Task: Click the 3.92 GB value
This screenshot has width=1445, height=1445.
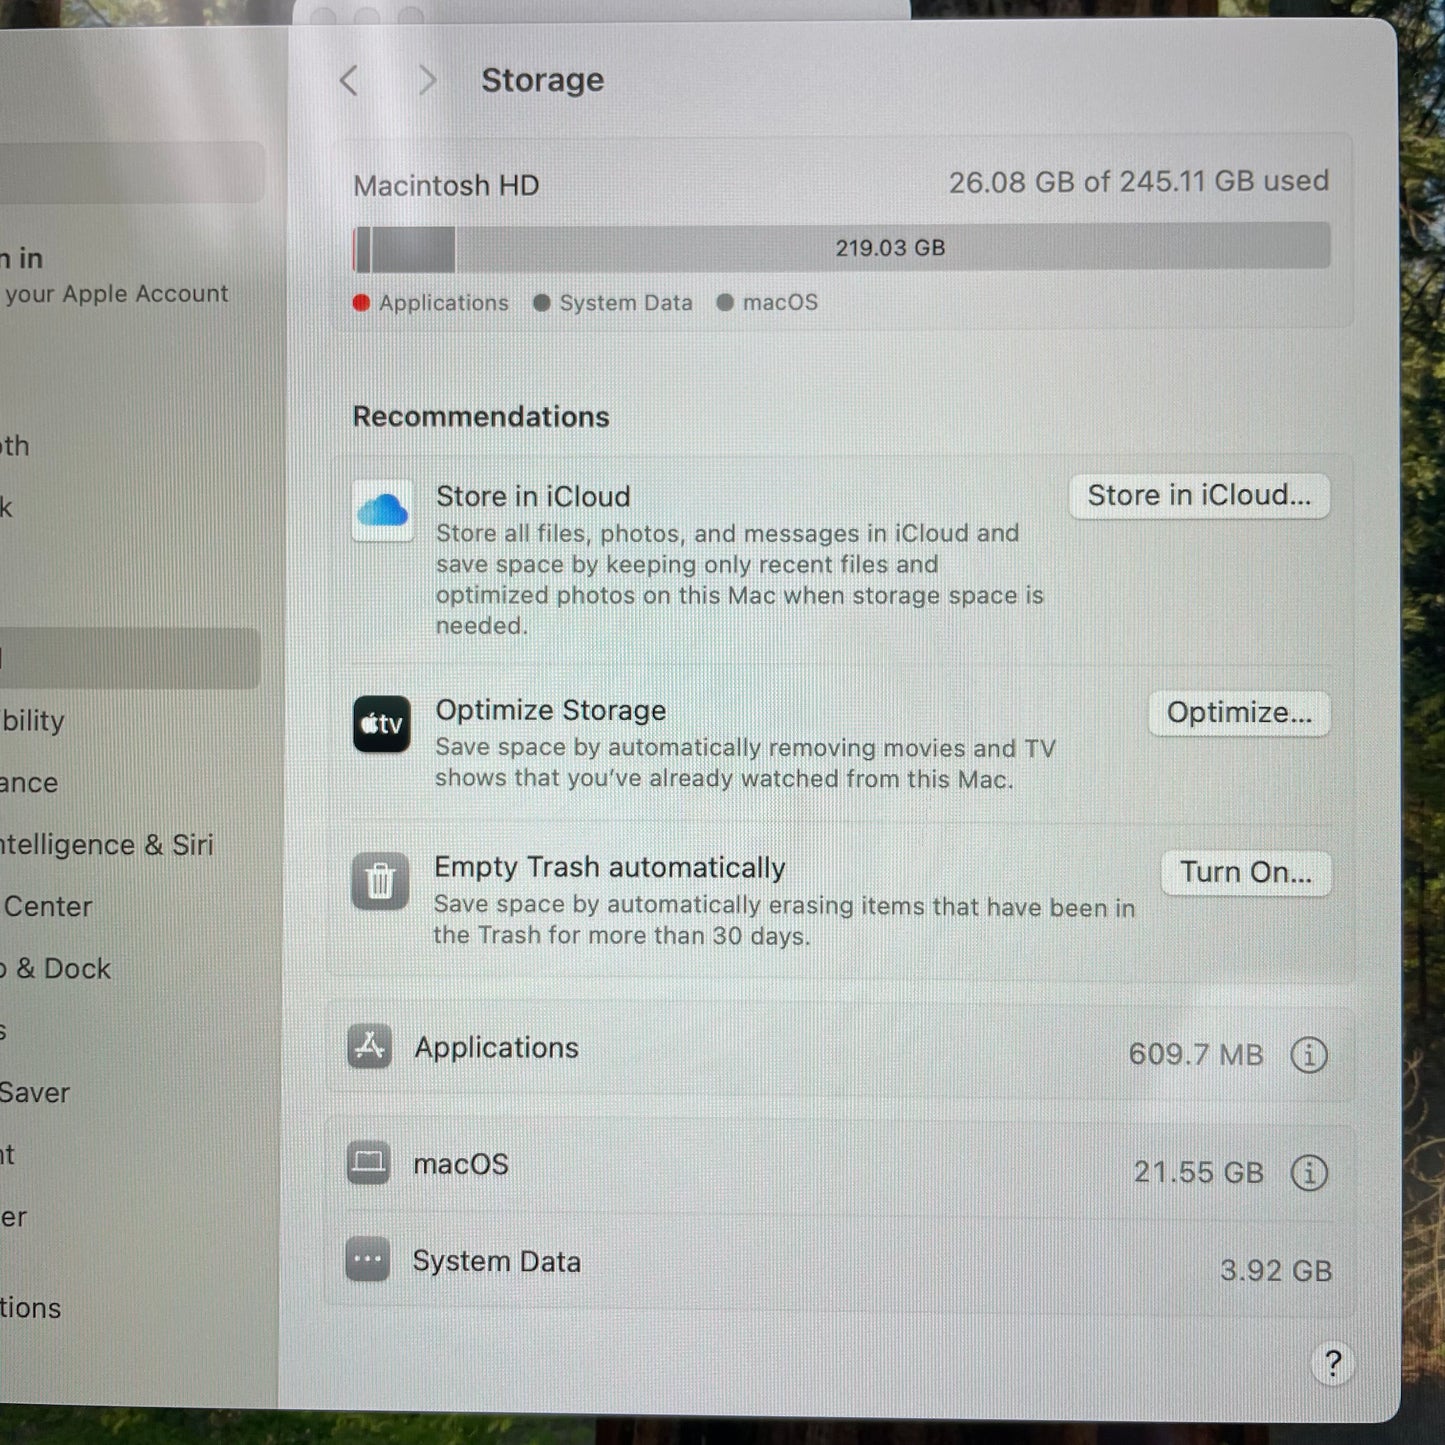Action: coord(1276,1270)
